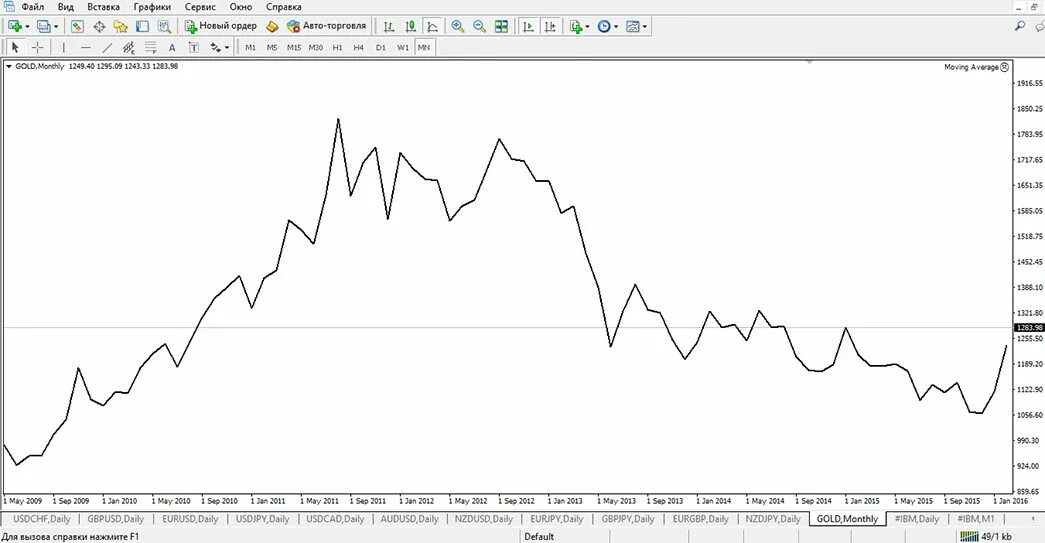Switch chart to bar chart mode
The height and width of the screenshot is (543, 1045).
pos(389,26)
